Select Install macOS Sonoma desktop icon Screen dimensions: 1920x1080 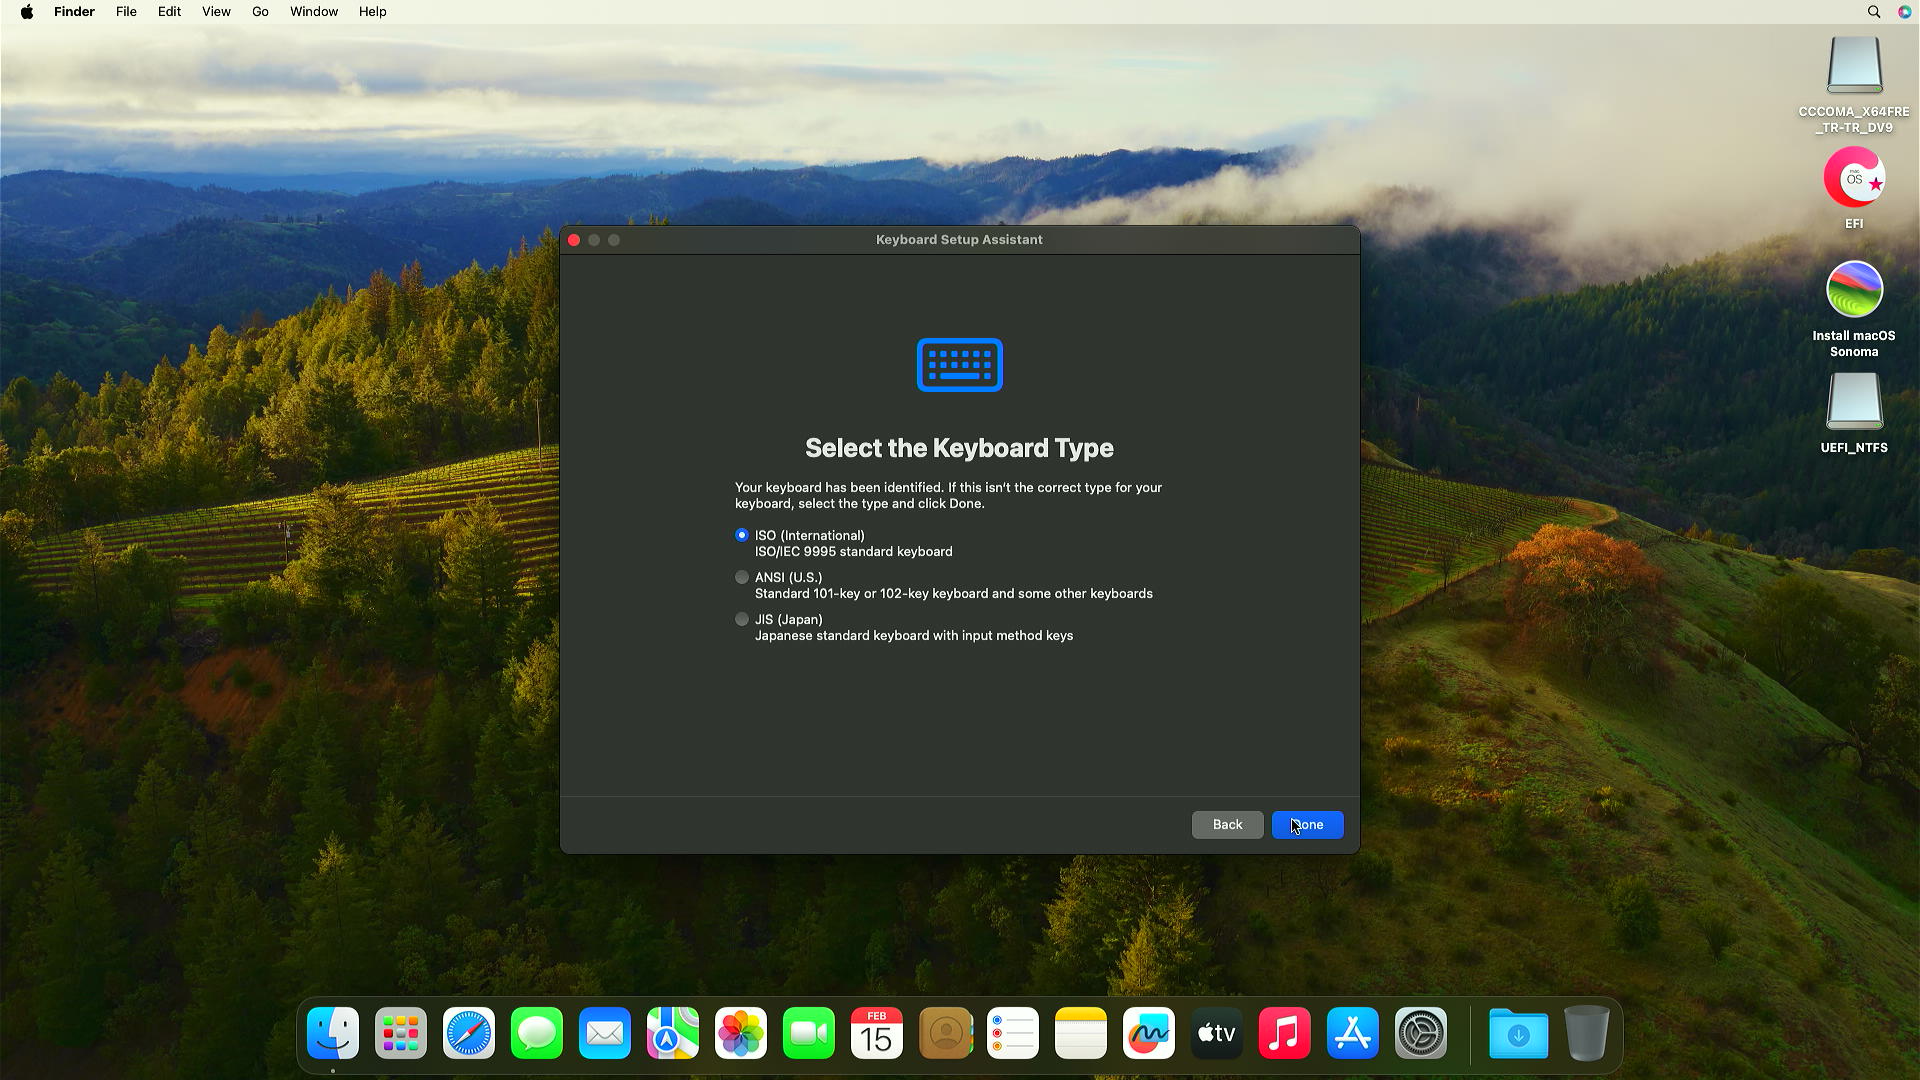click(1854, 290)
